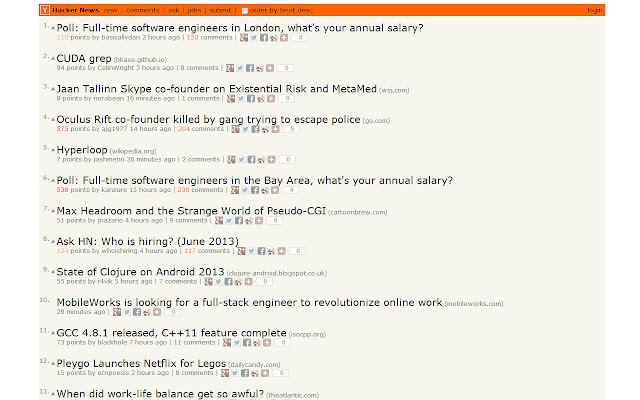640x400 pixels.
Task: Upvote the CUDA grep story
Action: [x=53, y=59]
